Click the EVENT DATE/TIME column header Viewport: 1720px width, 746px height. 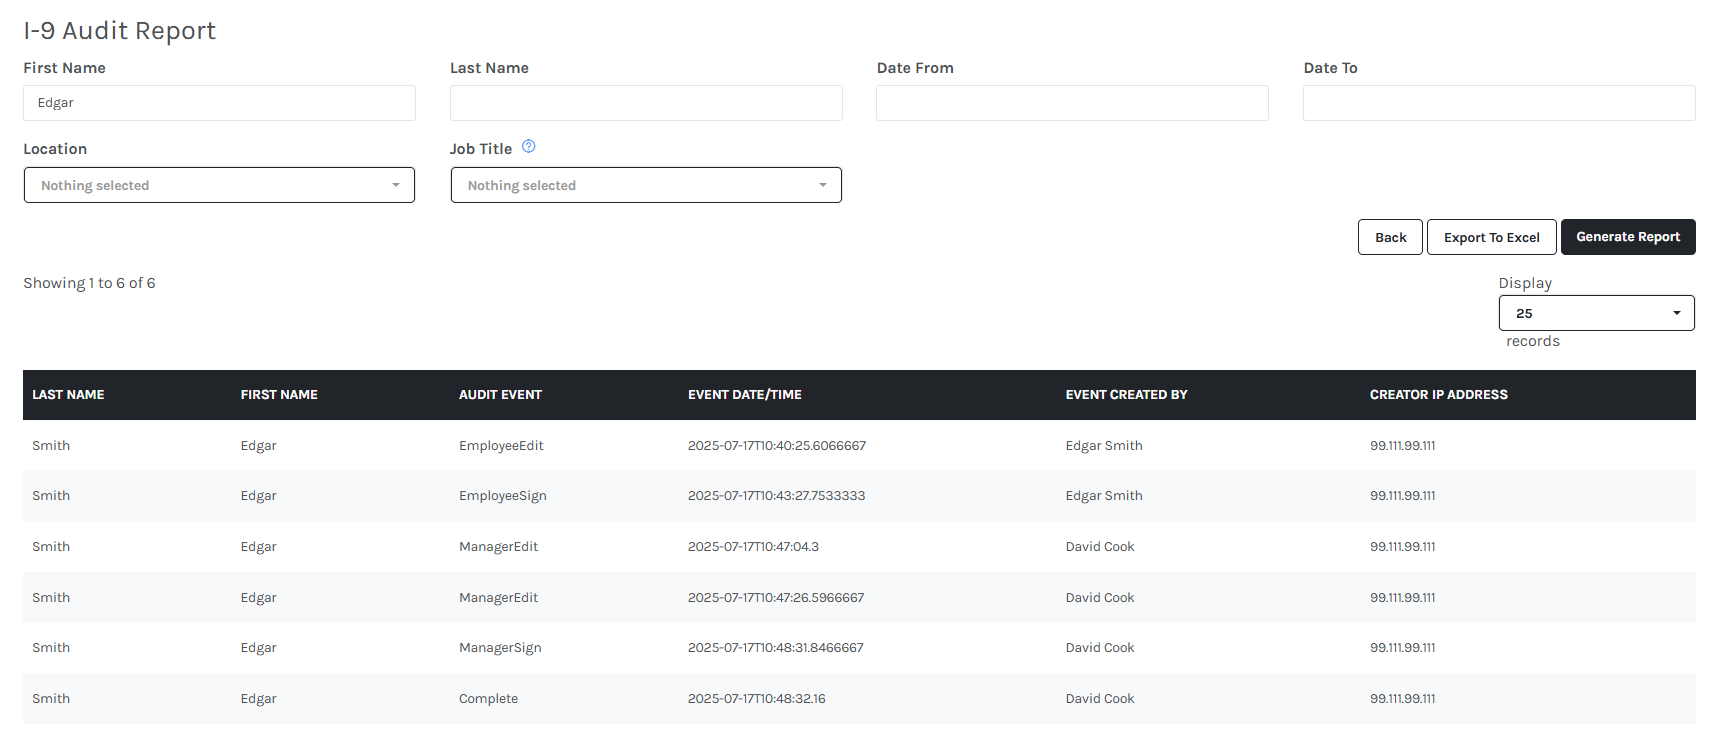click(x=745, y=395)
